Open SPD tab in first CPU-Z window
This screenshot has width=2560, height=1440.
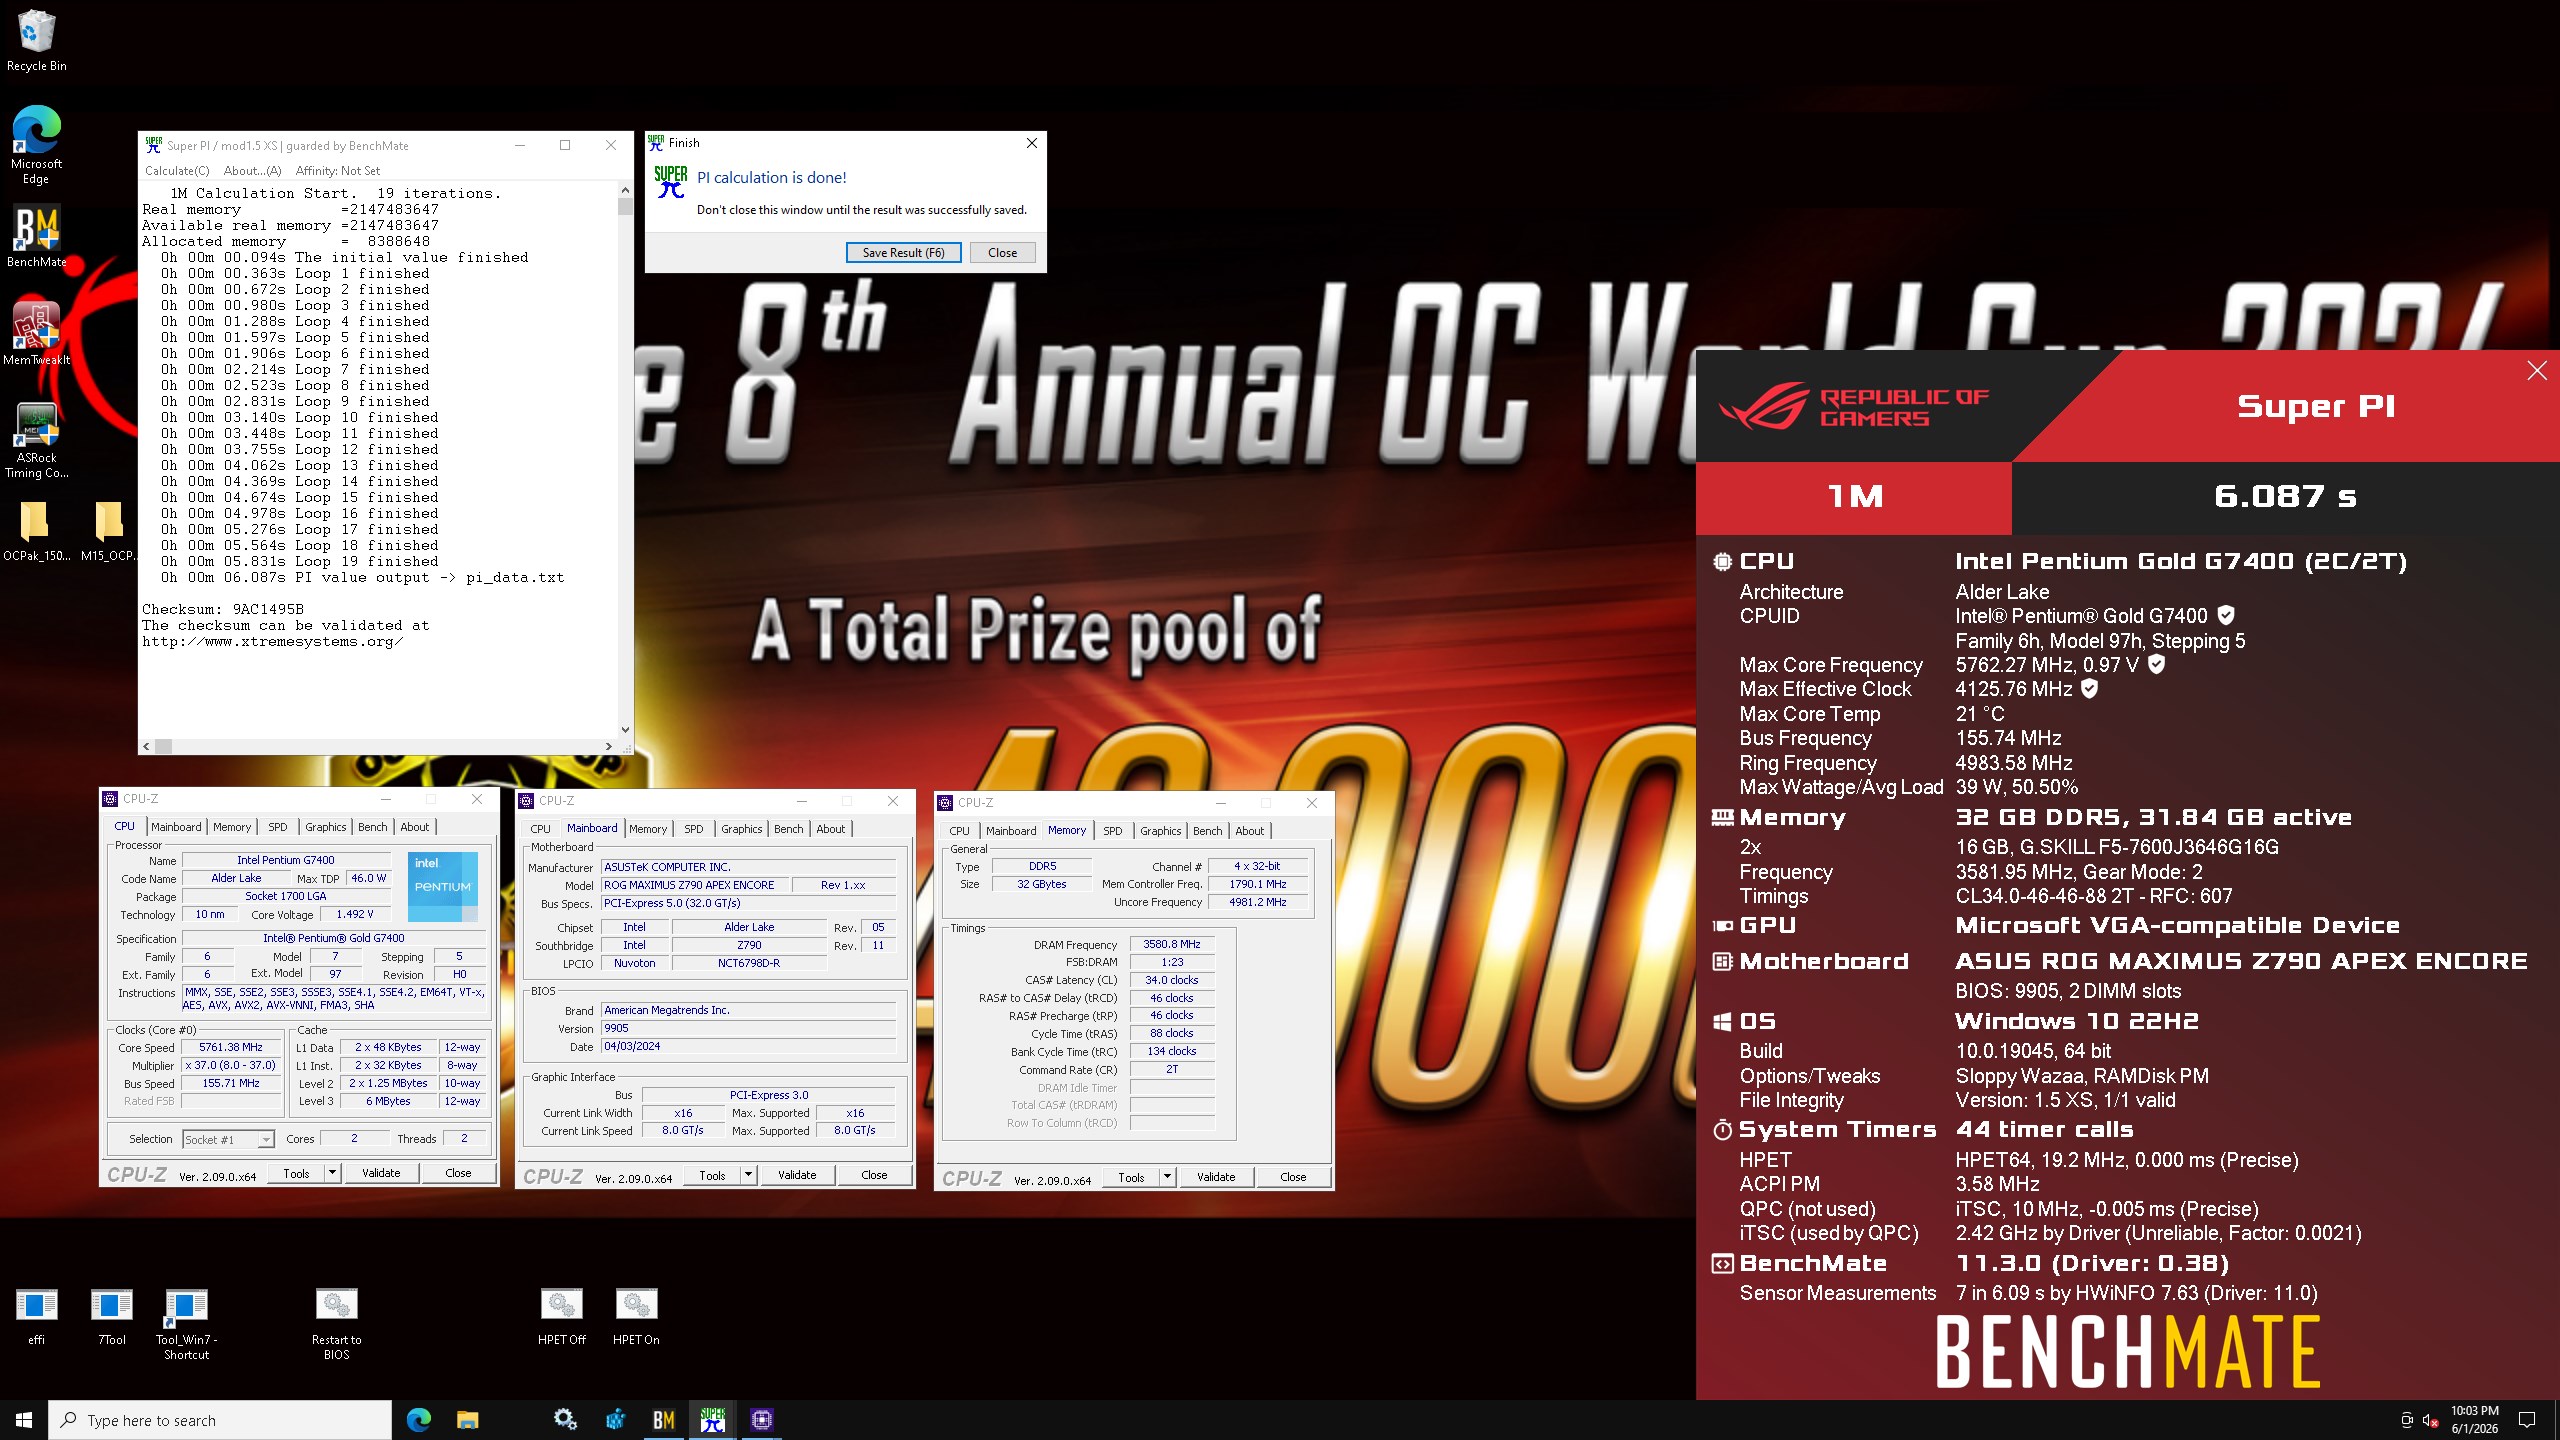tap(278, 827)
